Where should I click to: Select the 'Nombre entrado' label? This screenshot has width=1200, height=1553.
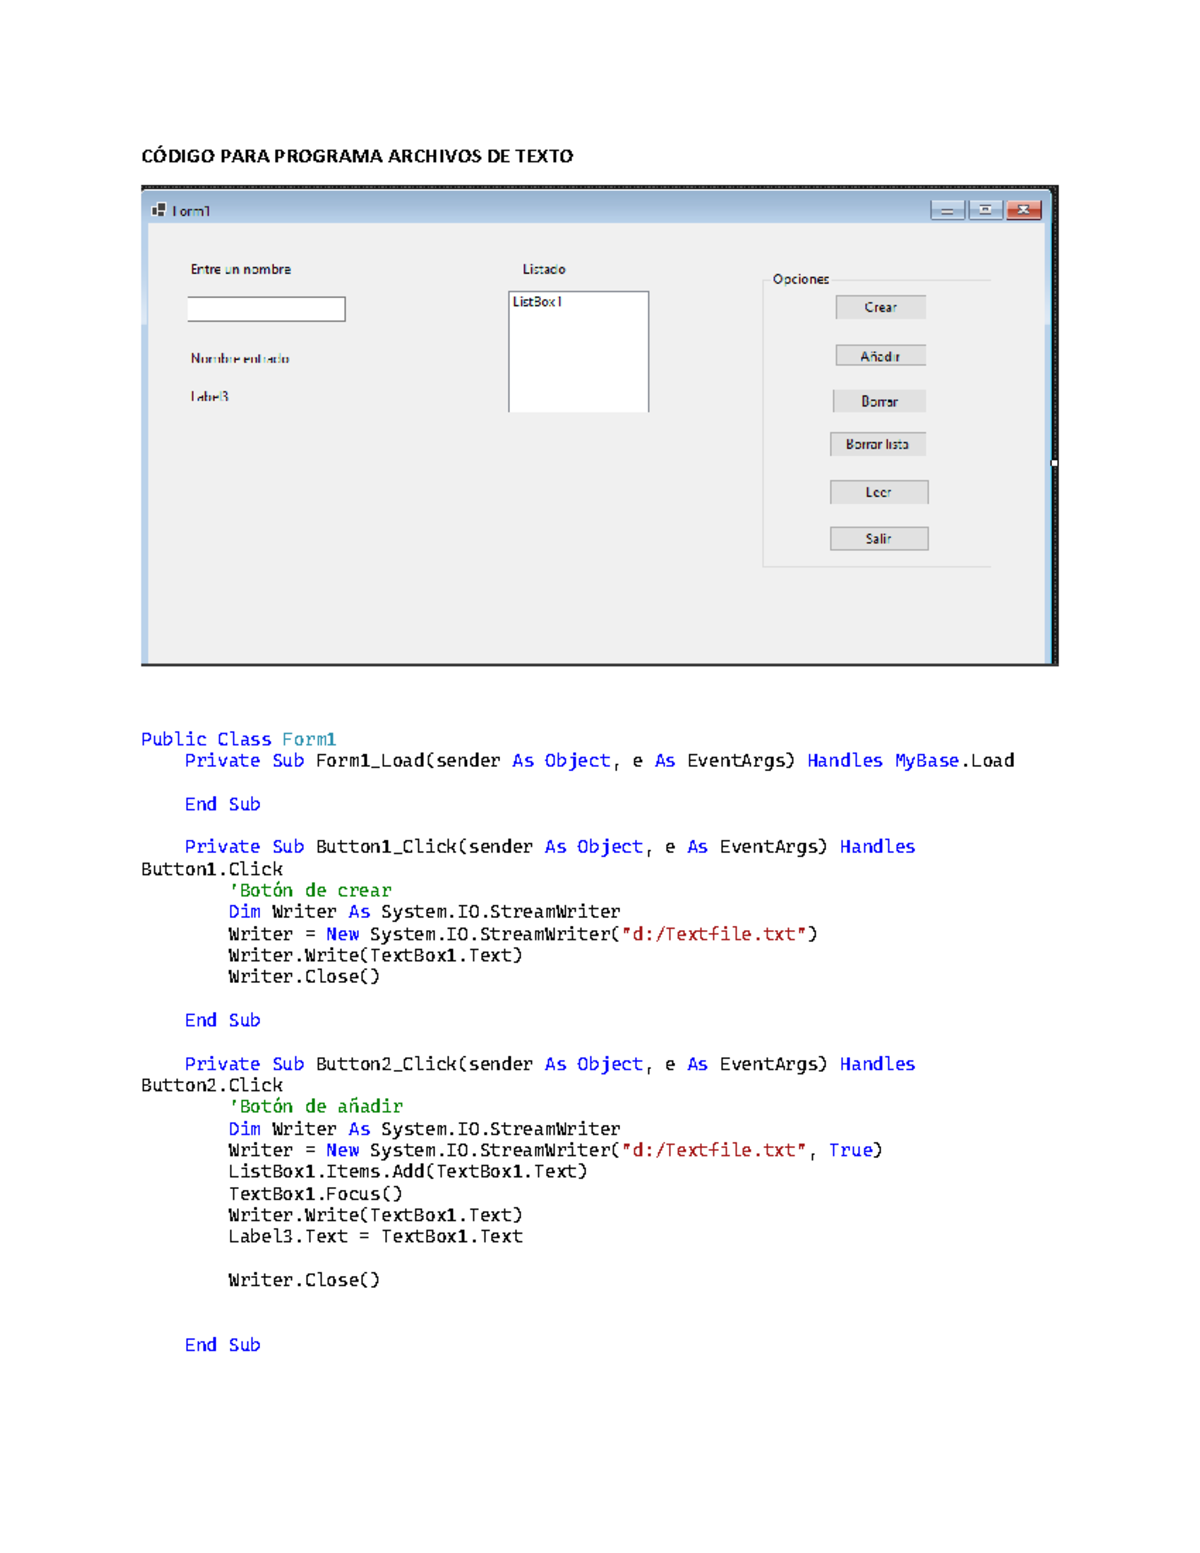pos(240,358)
